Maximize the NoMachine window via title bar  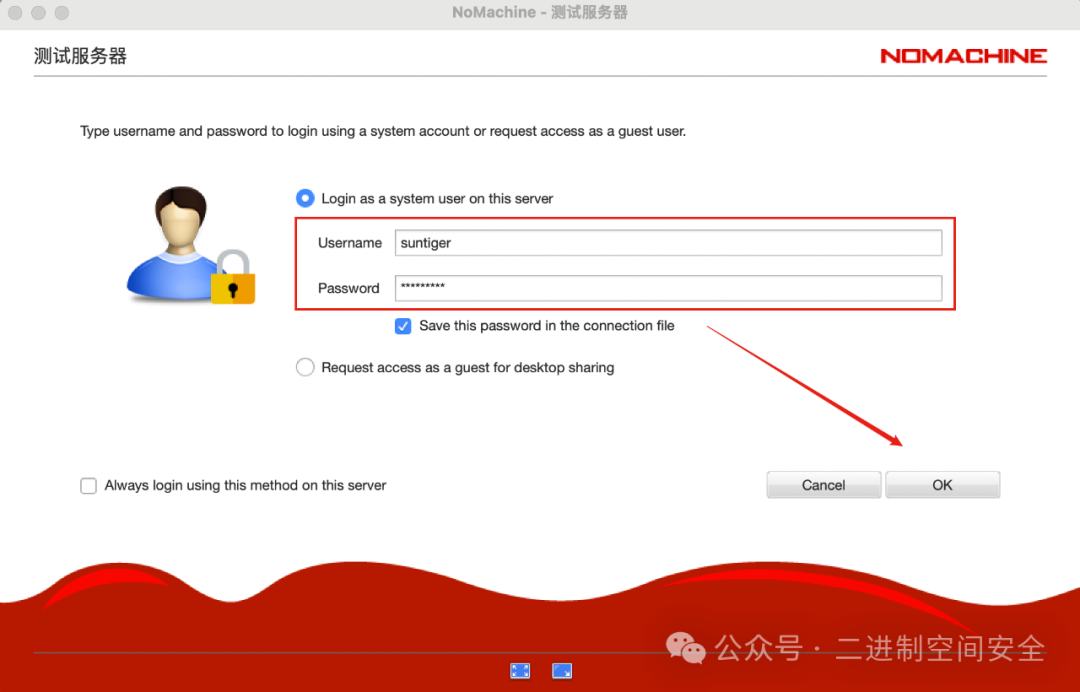[62, 12]
